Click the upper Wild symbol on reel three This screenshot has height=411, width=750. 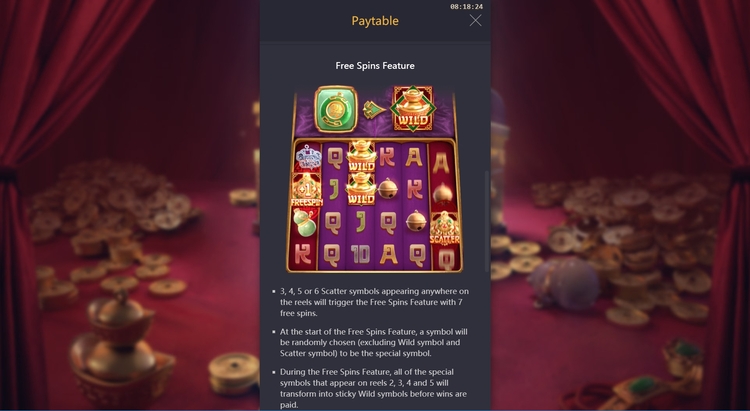point(361,156)
